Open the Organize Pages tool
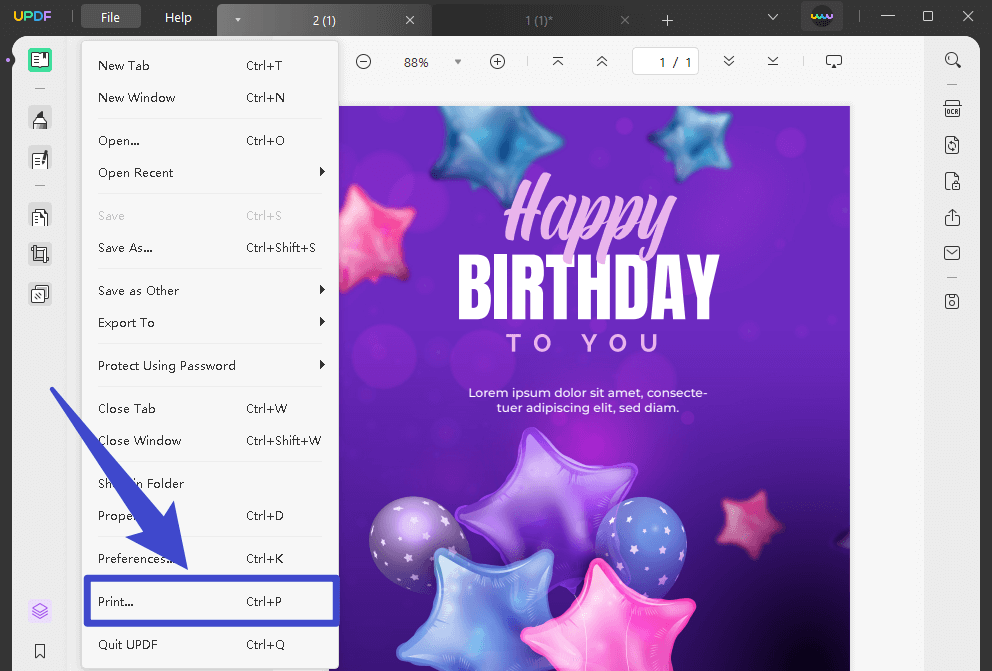 tap(40, 218)
